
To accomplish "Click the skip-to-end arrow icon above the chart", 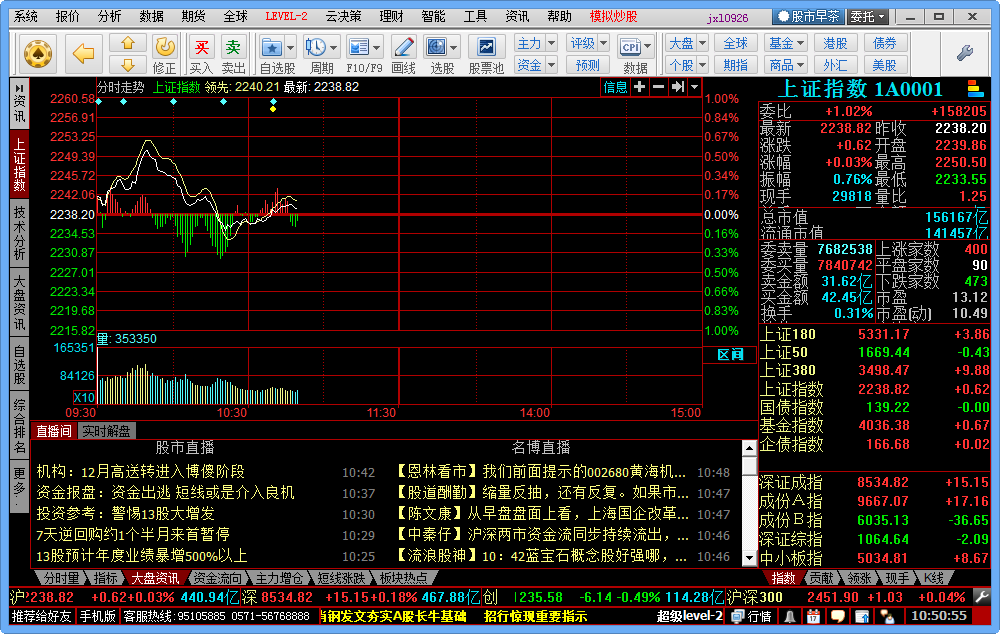I will coord(677,87).
